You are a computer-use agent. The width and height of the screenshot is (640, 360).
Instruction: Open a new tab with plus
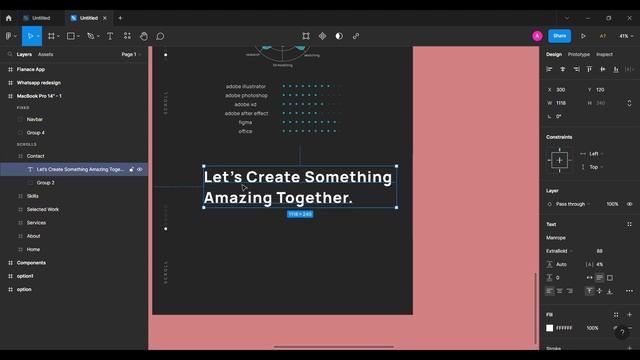pos(120,18)
